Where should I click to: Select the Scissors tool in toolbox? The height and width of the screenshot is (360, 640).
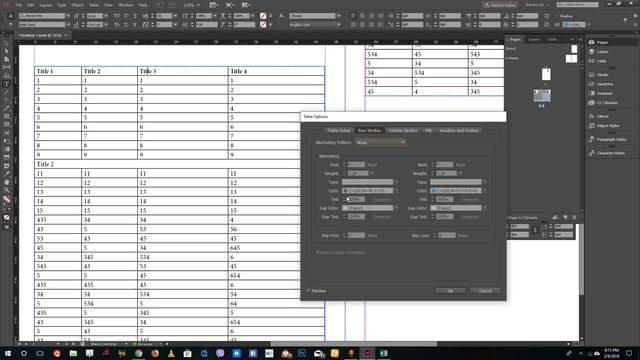coord(7,133)
